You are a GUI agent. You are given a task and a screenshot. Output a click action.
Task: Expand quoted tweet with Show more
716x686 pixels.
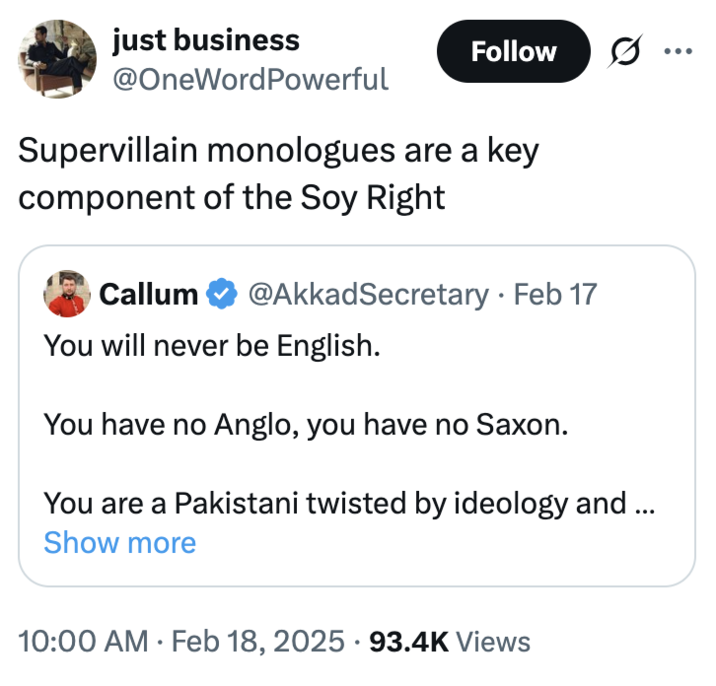click(120, 543)
